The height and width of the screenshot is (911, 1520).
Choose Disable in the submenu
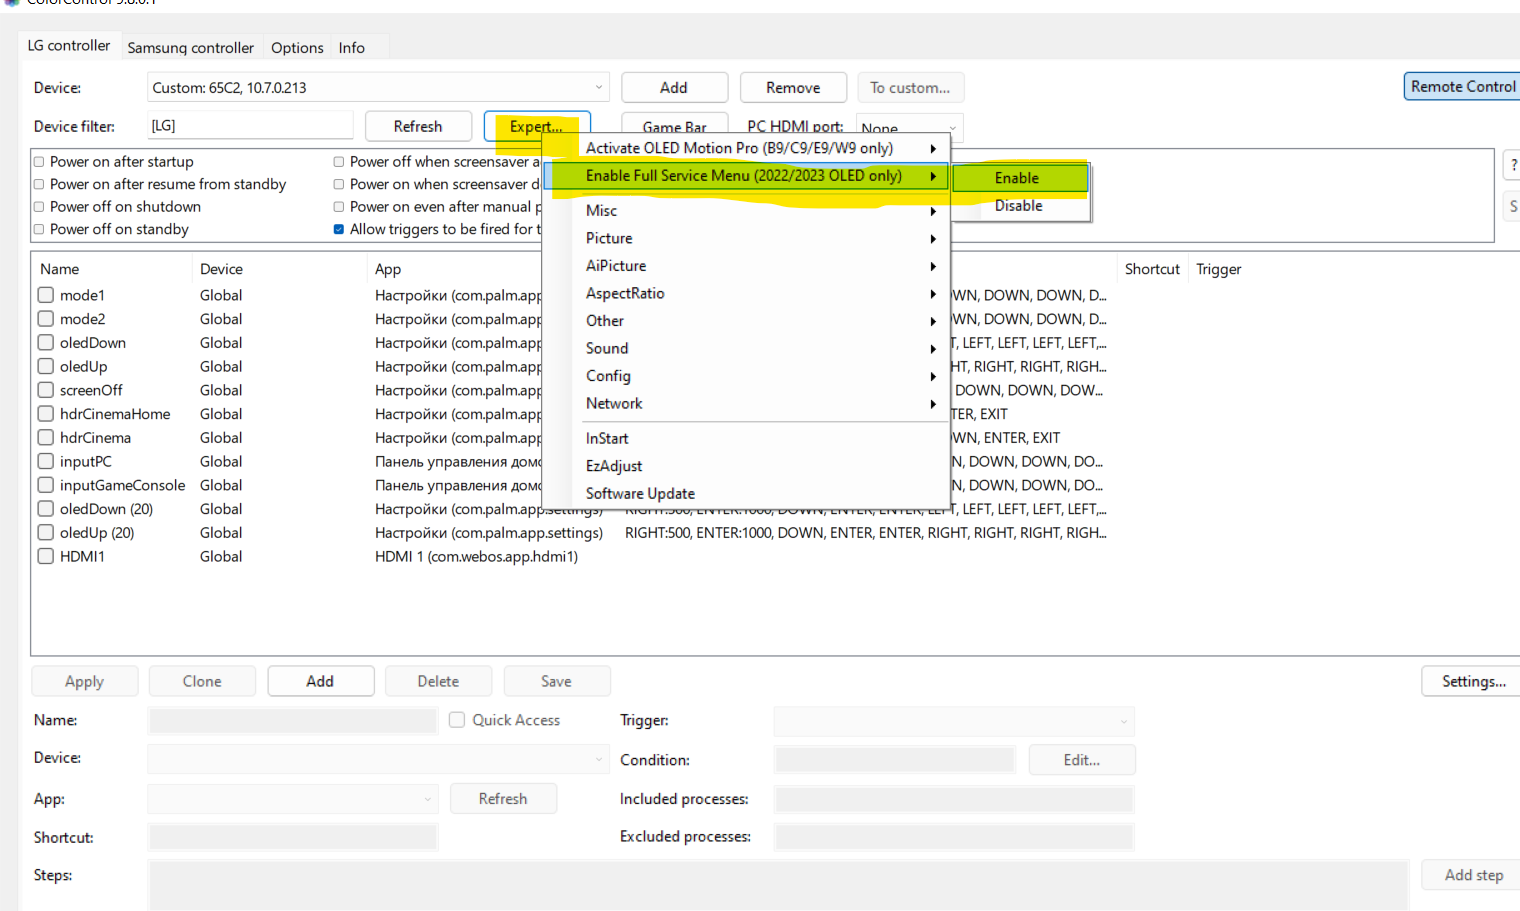point(1018,206)
